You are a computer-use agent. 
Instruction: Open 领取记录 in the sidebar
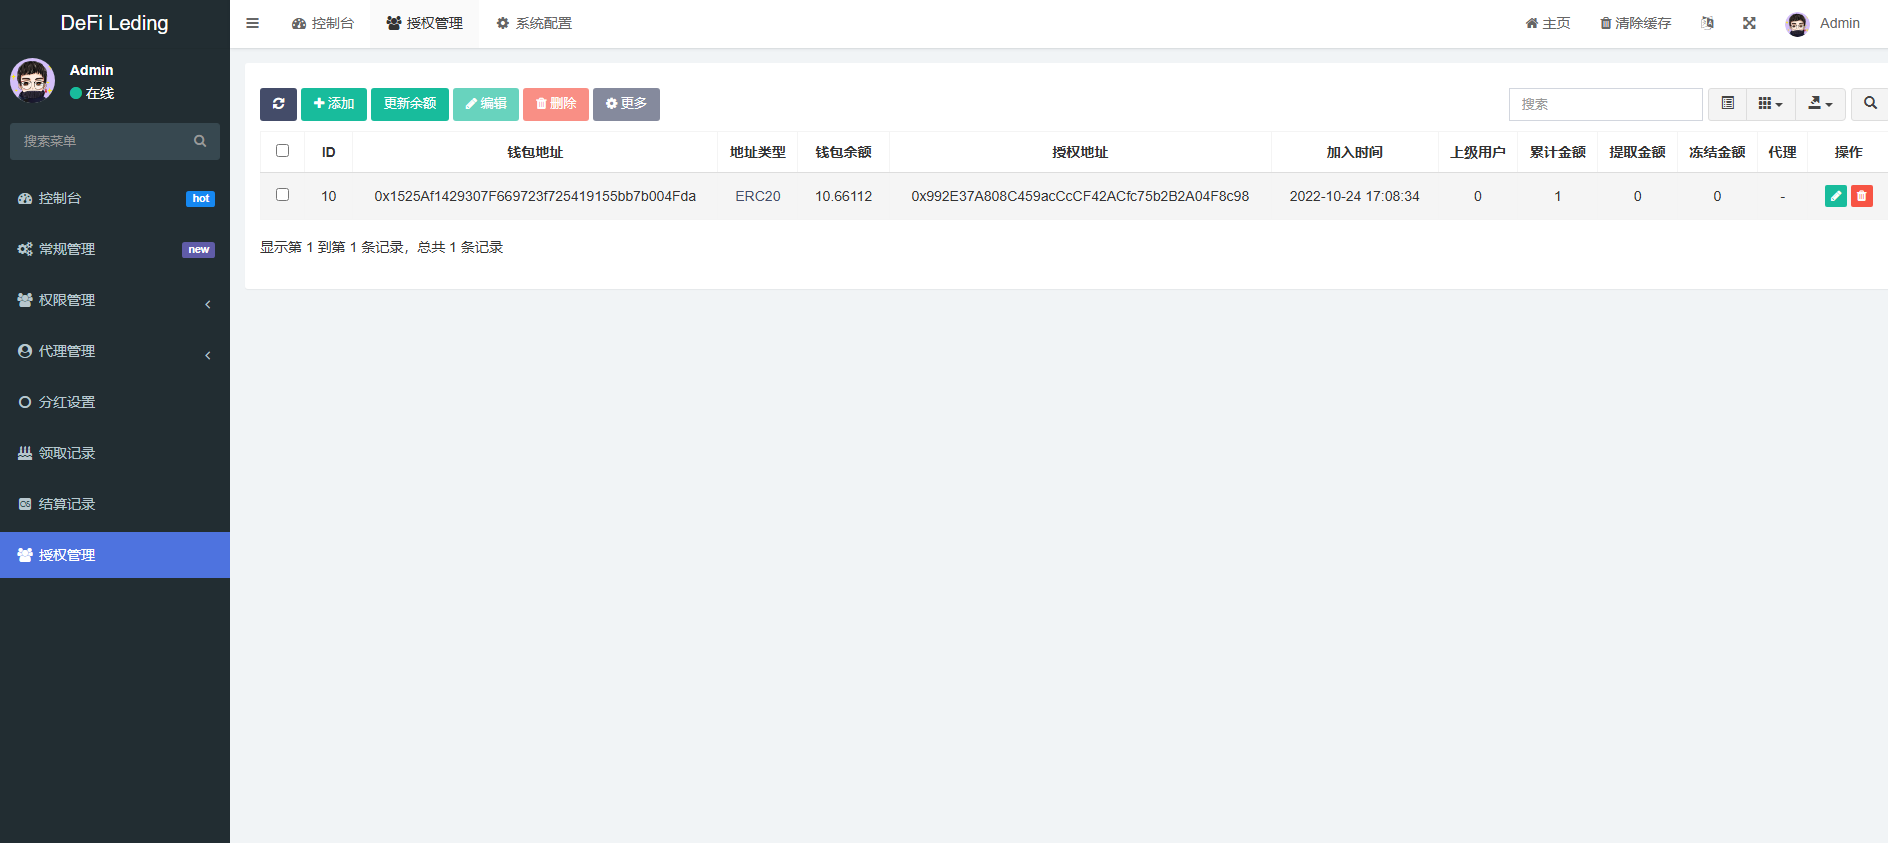[115, 453]
